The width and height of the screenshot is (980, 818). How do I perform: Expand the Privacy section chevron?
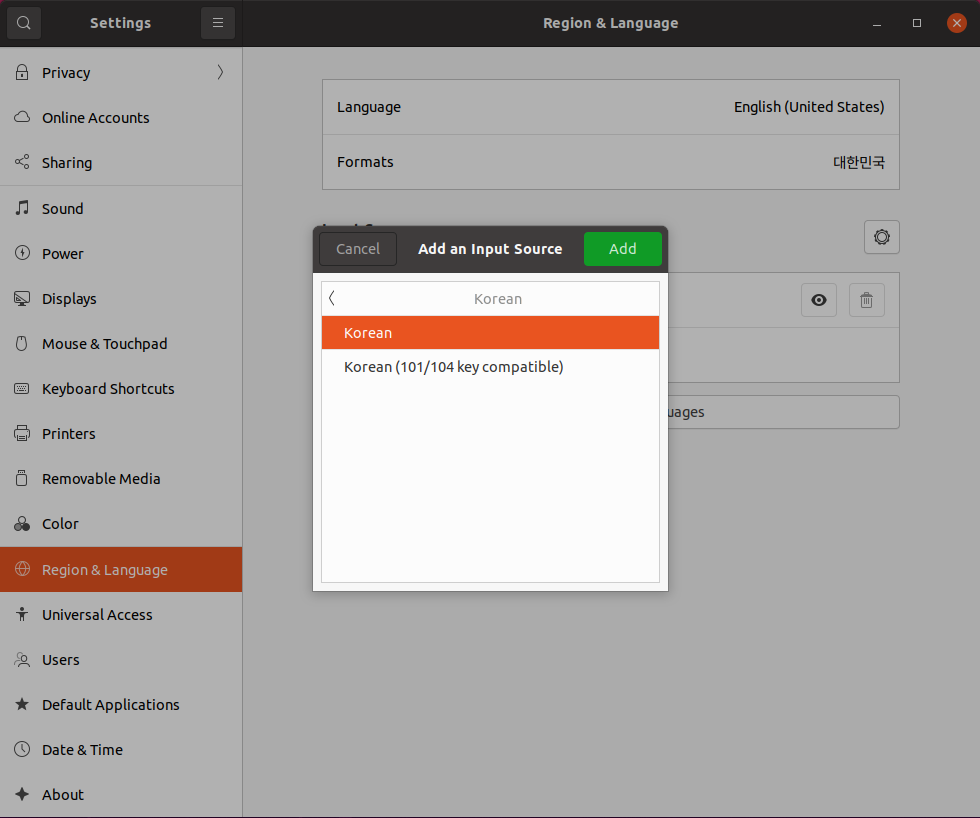coord(220,72)
